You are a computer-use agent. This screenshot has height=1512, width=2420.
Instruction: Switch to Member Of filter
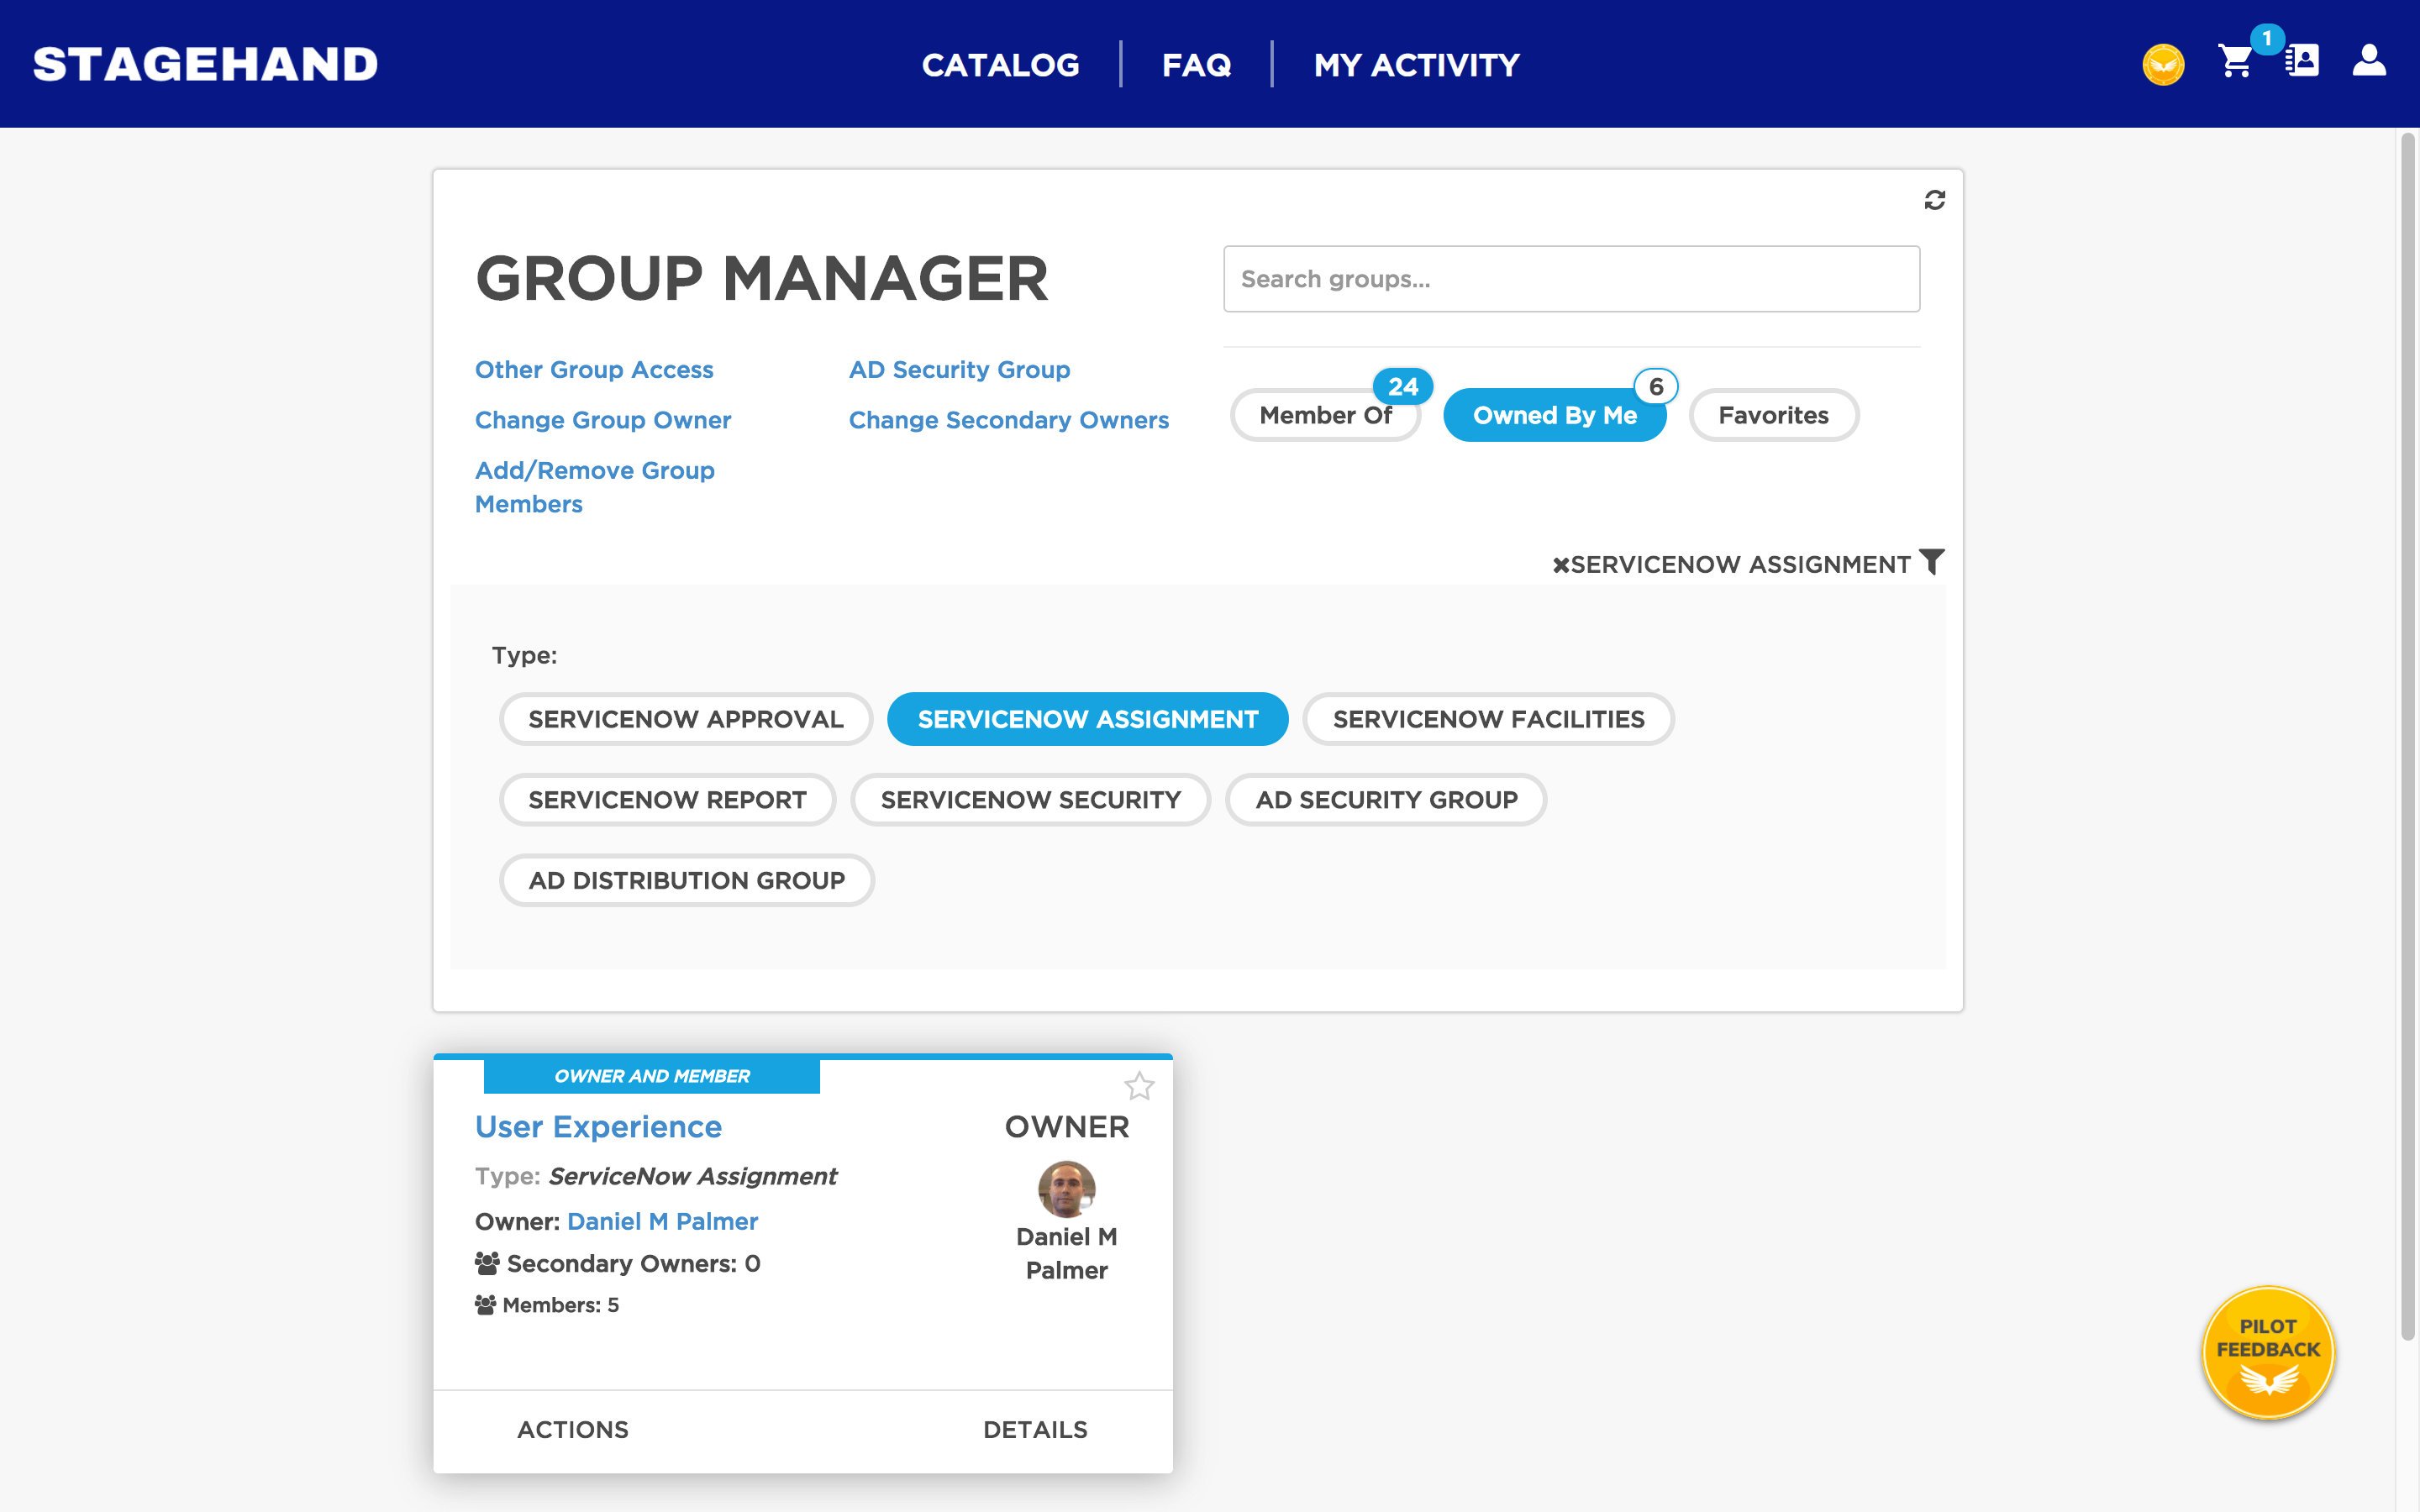click(x=1325, y=415)
